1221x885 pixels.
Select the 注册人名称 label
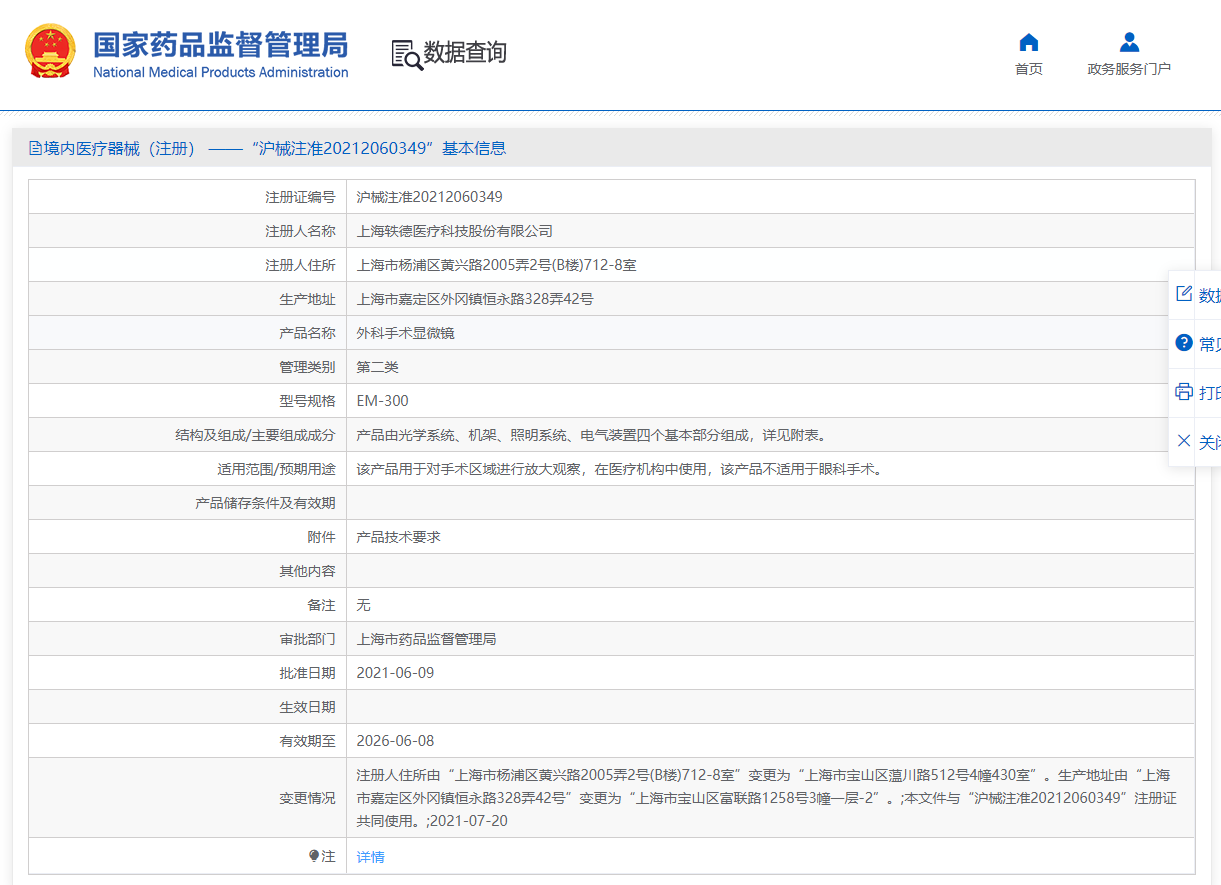300,231
